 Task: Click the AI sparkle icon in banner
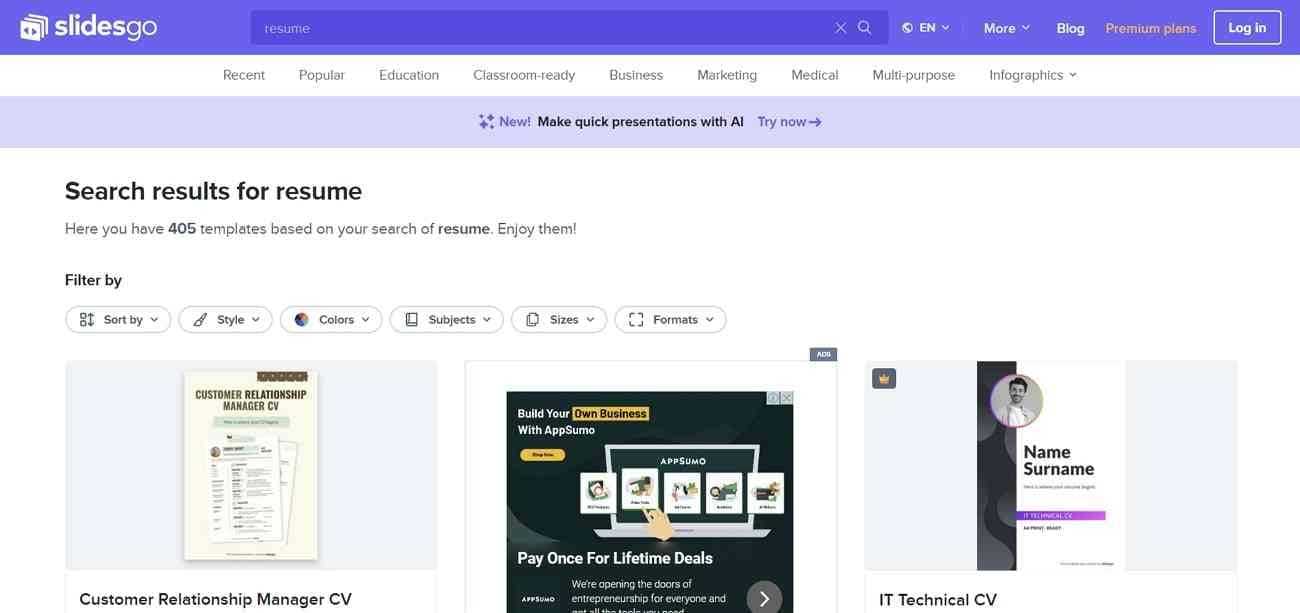(486, 122)
